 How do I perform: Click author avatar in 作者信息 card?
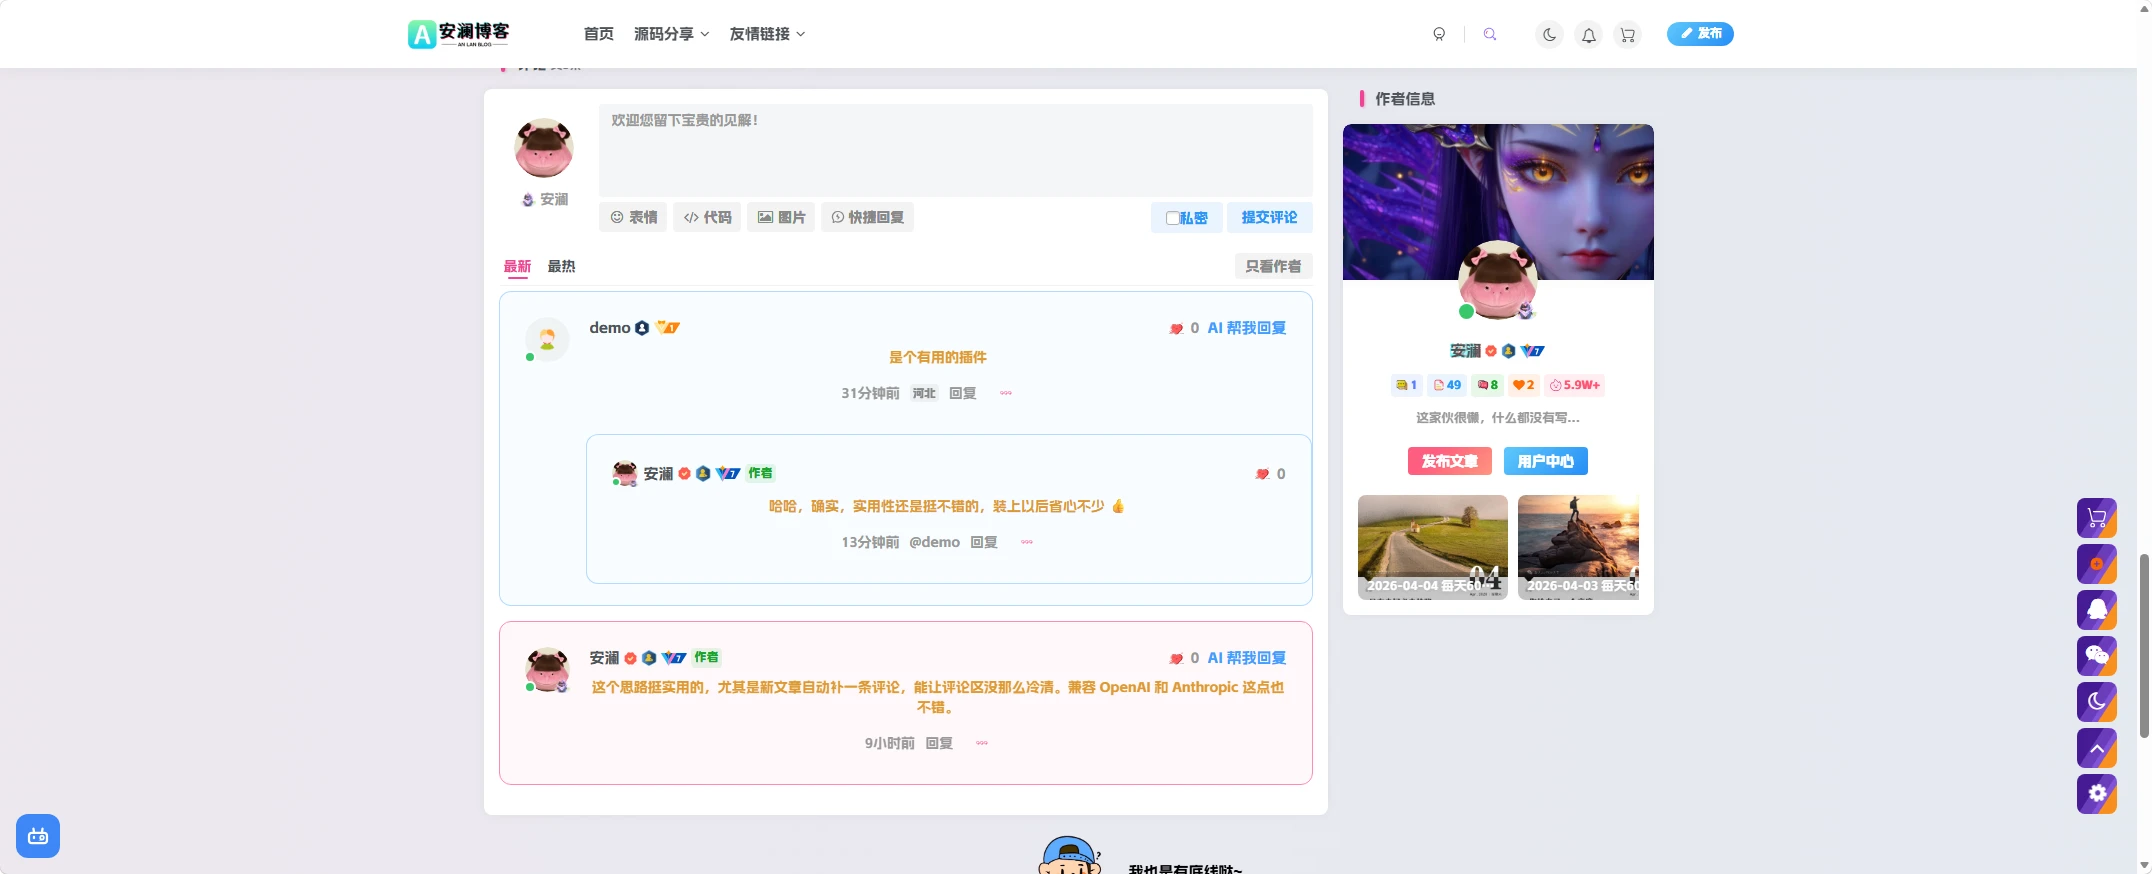(x=1497, y=280)
